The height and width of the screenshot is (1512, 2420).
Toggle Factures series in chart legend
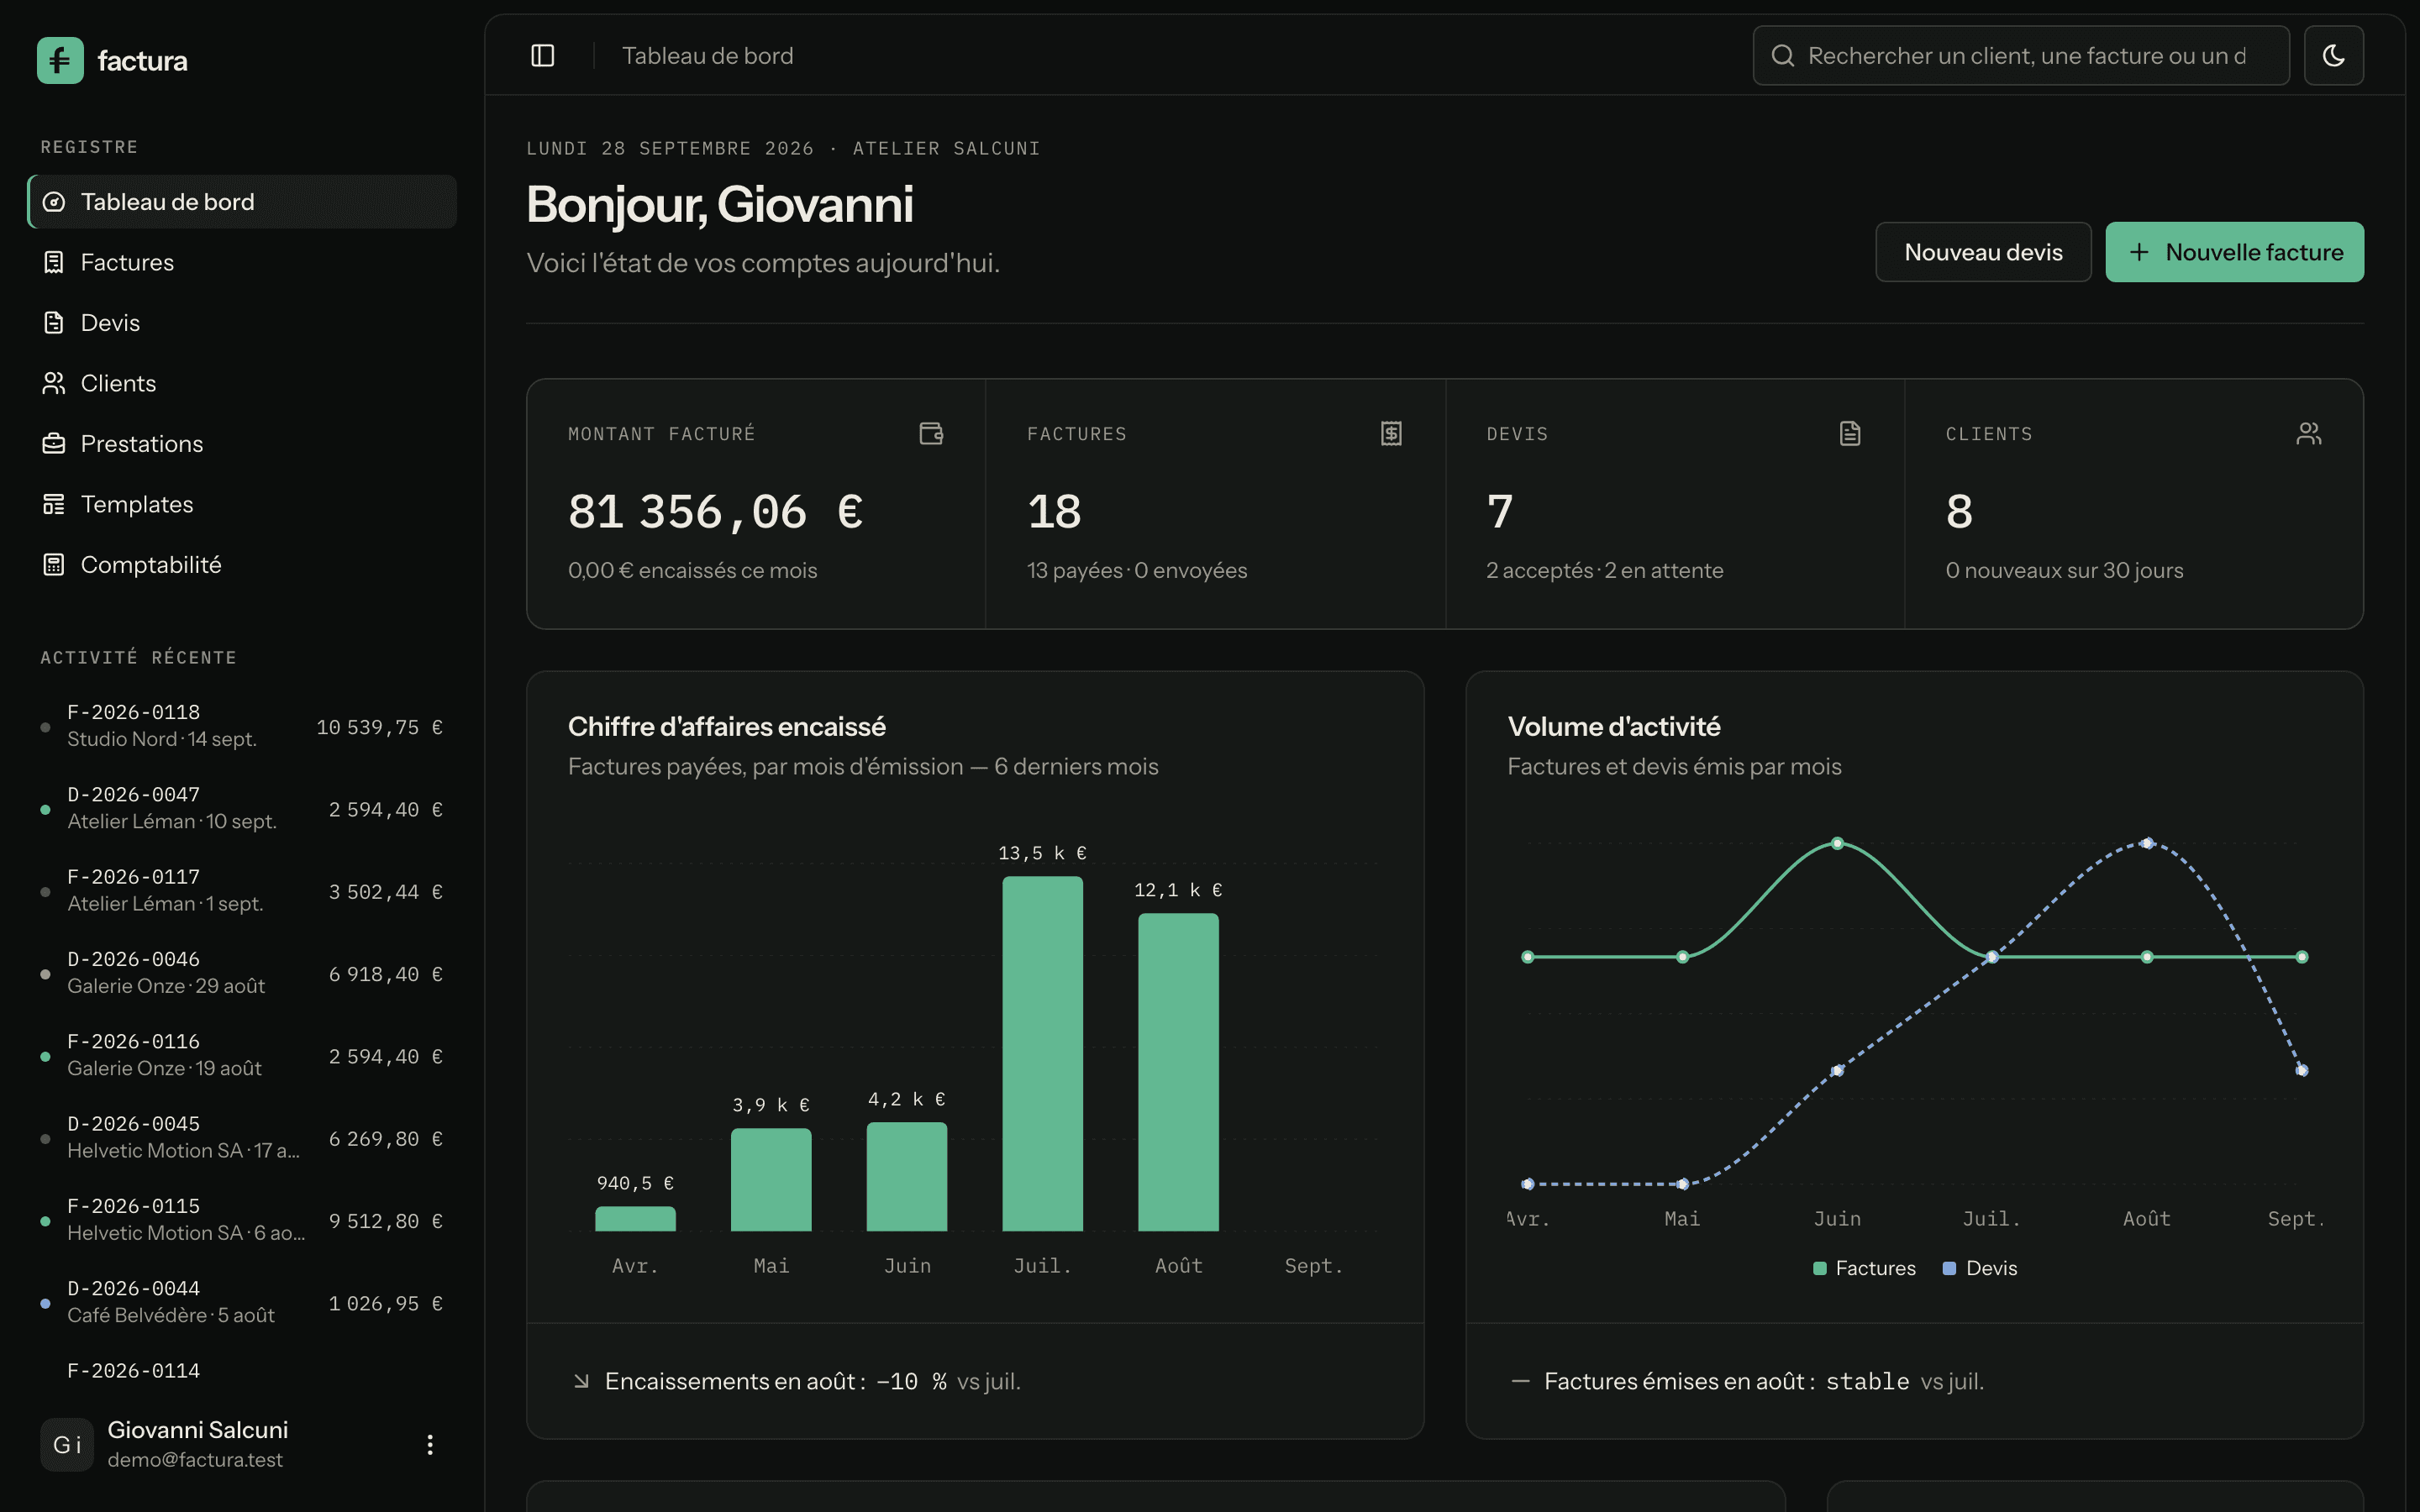coord(1864,1268)
